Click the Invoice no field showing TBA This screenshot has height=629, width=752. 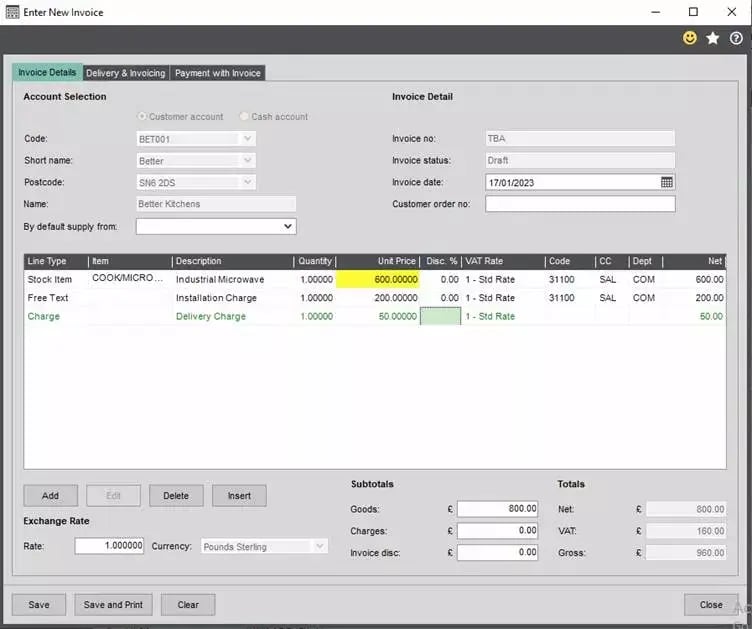coord(580,139)
